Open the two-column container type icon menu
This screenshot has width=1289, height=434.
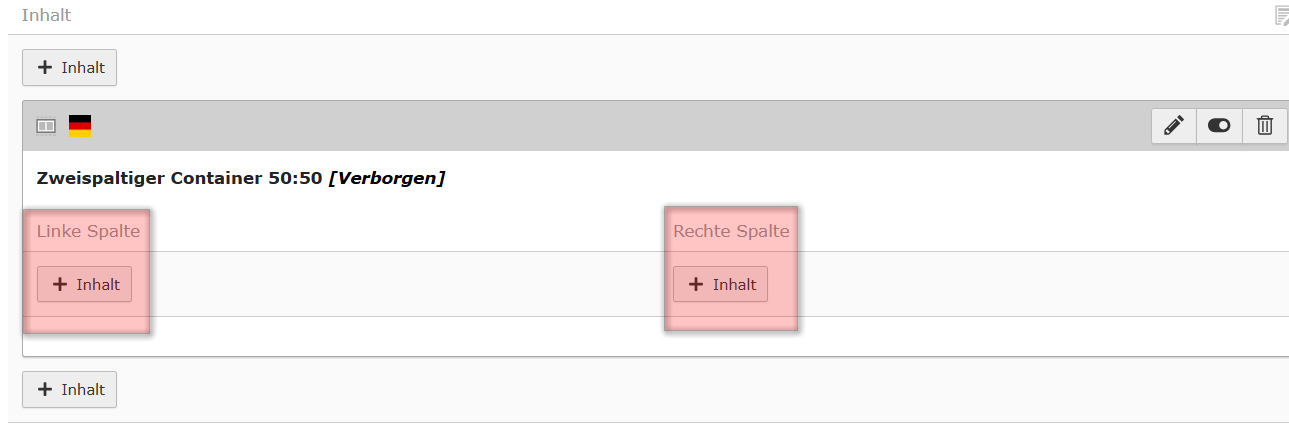pos(46,126)
